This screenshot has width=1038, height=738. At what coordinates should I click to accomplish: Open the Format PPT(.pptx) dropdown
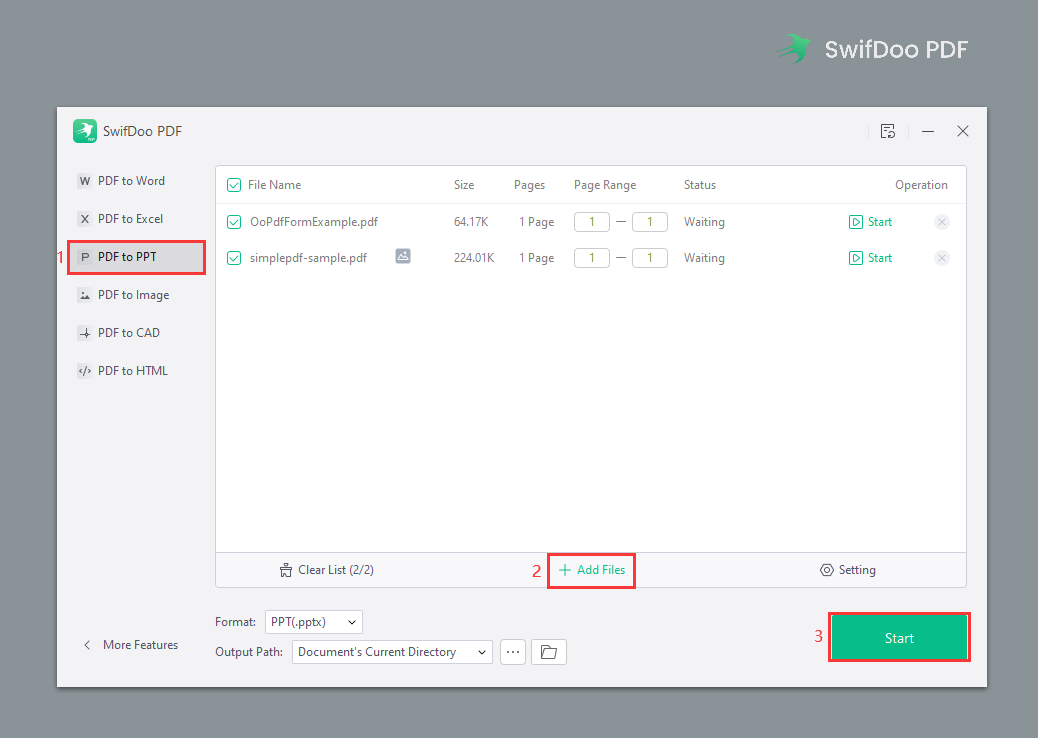click(314, 622)
